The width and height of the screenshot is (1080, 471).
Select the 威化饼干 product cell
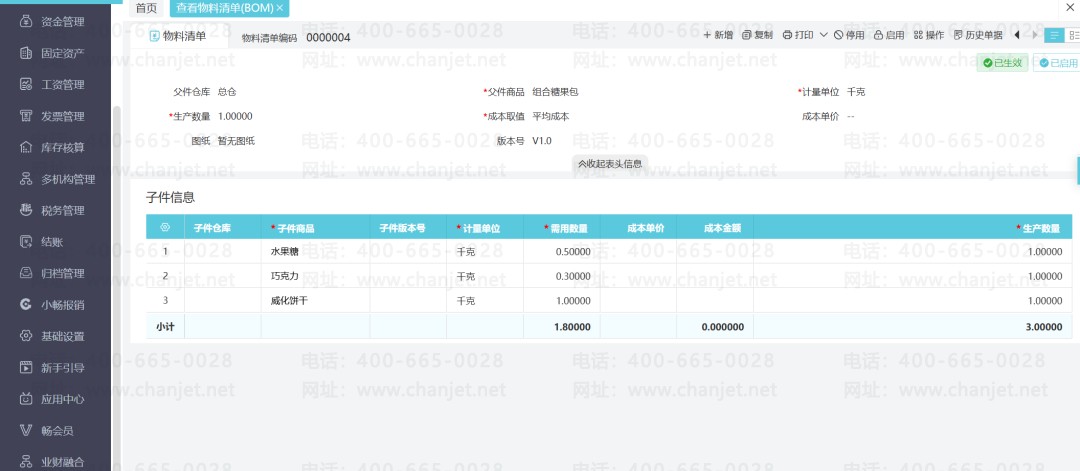(x=315, y=301)
